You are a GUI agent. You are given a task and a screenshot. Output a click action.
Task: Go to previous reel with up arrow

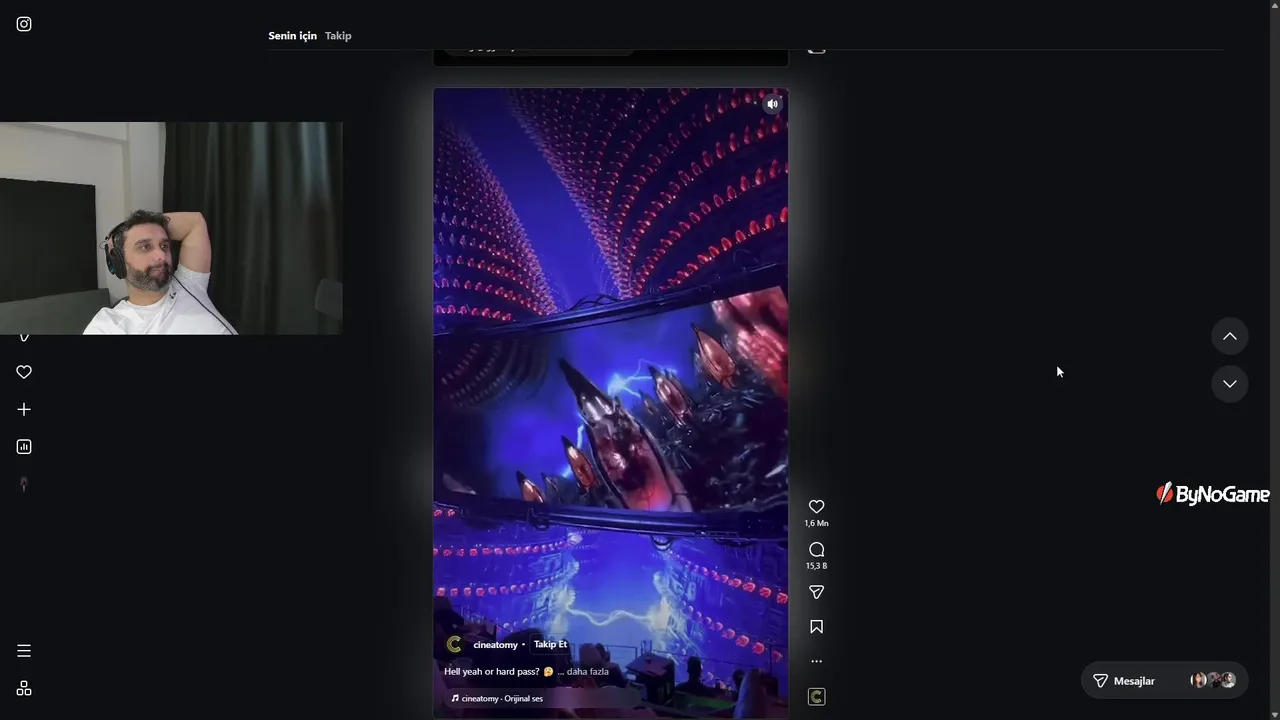[1230, 337]
